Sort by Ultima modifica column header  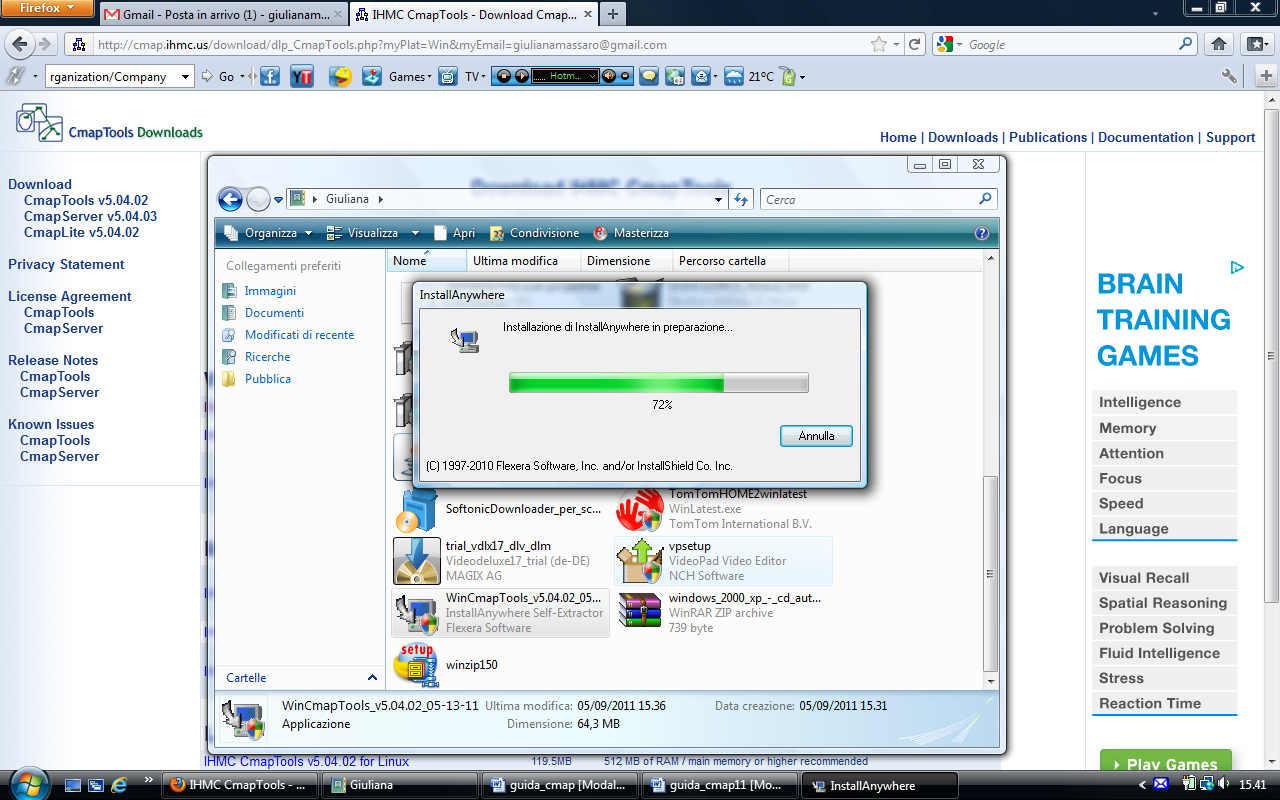coord(524,261)
